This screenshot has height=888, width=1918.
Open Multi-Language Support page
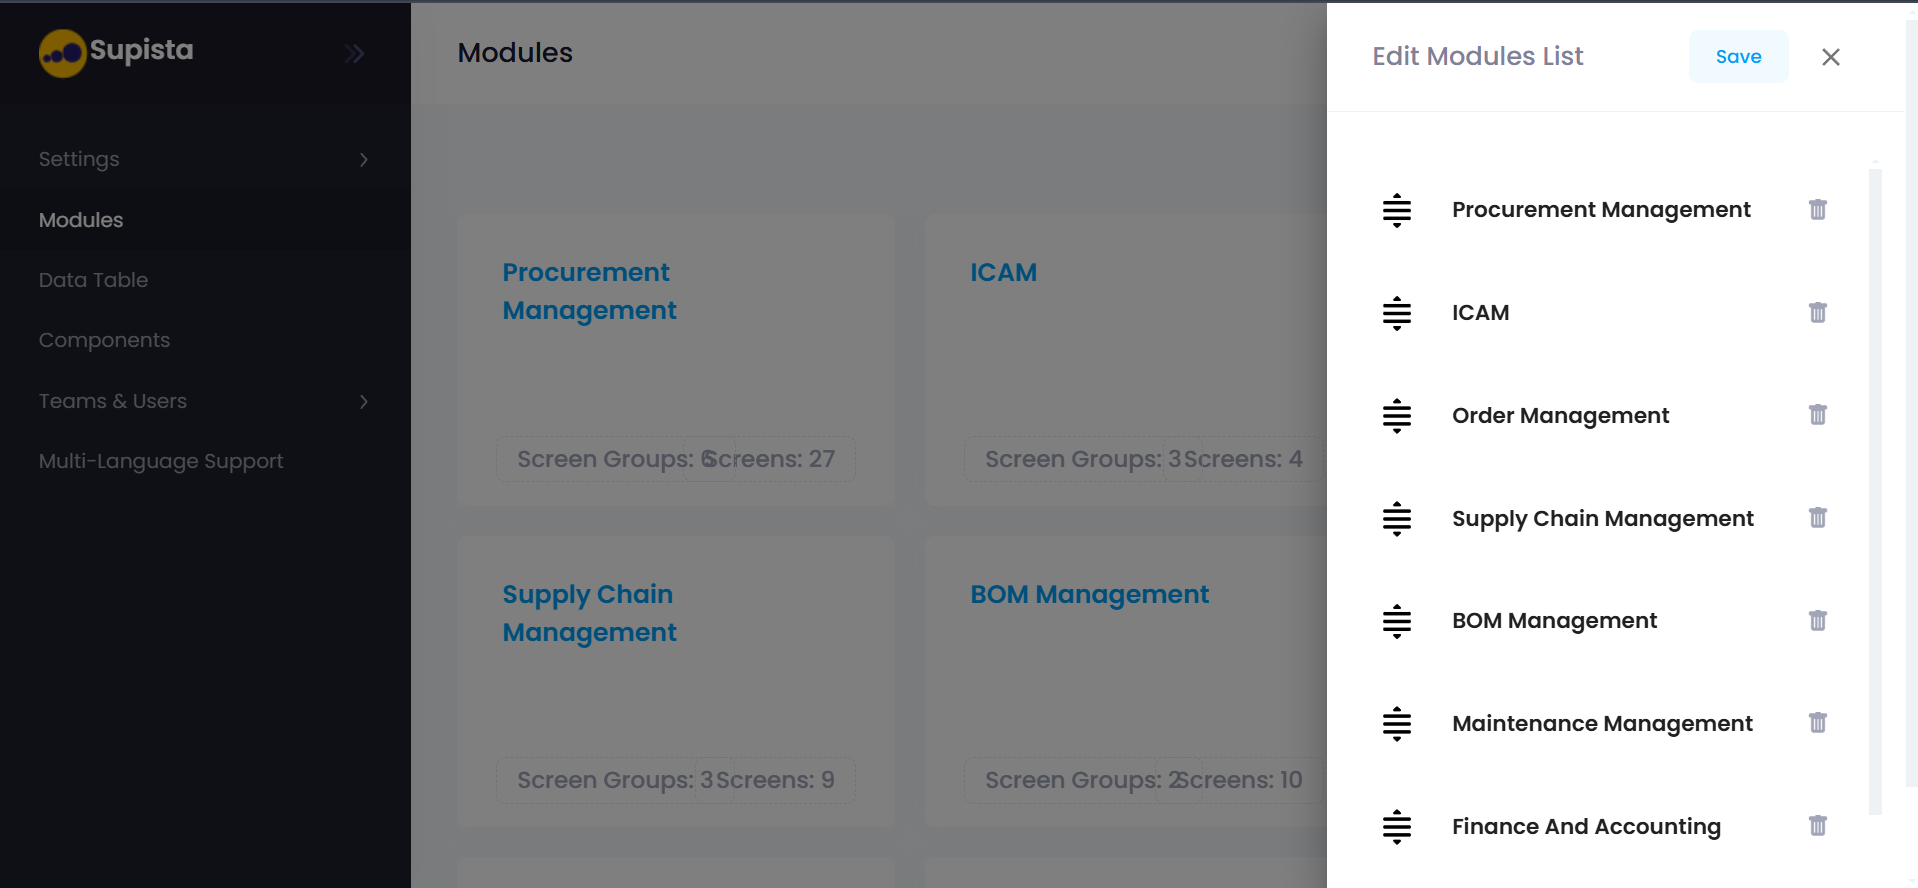[161, 461]
